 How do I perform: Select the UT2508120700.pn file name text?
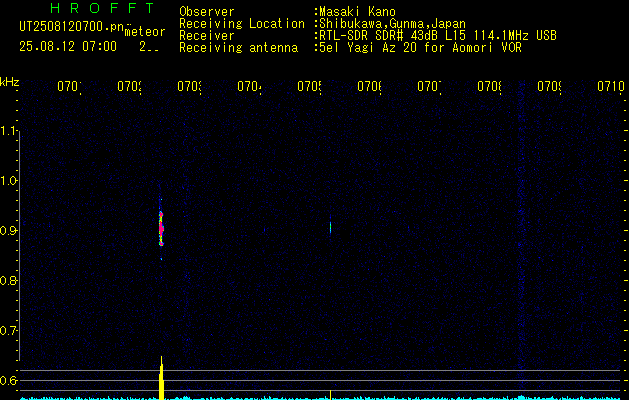(x=72, y=27)
